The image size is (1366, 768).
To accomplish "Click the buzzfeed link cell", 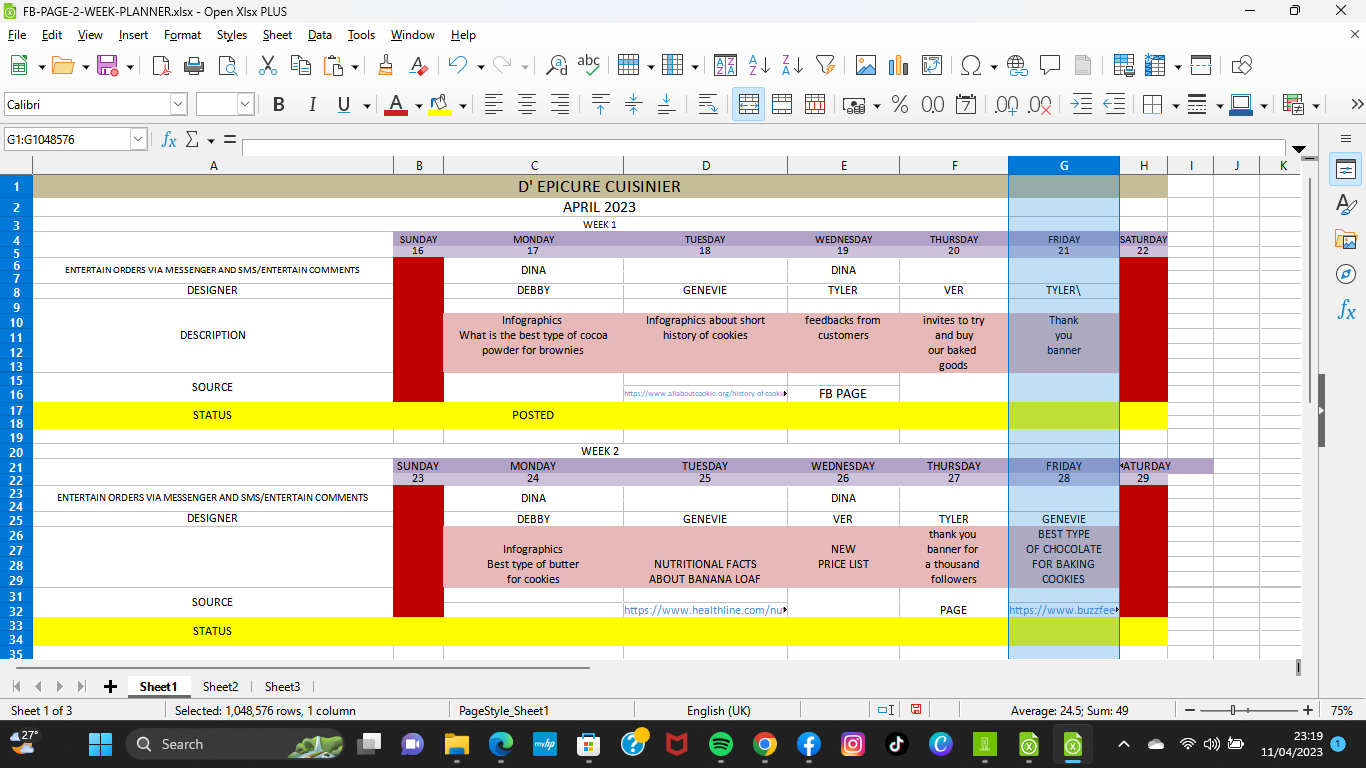I will point(1063,610).
